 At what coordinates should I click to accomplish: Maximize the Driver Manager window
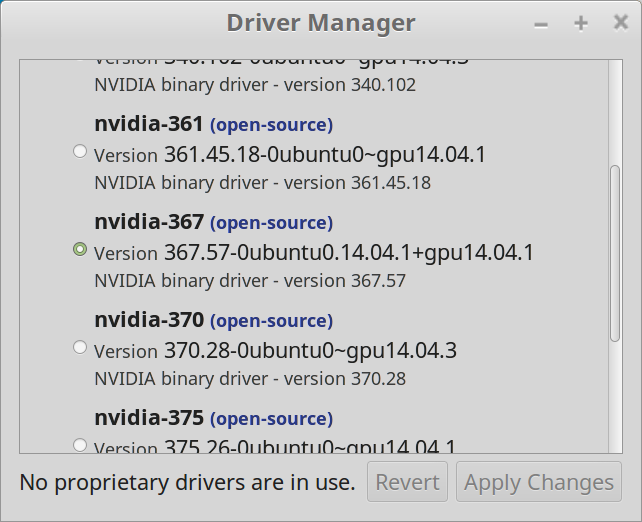point(580,23)
